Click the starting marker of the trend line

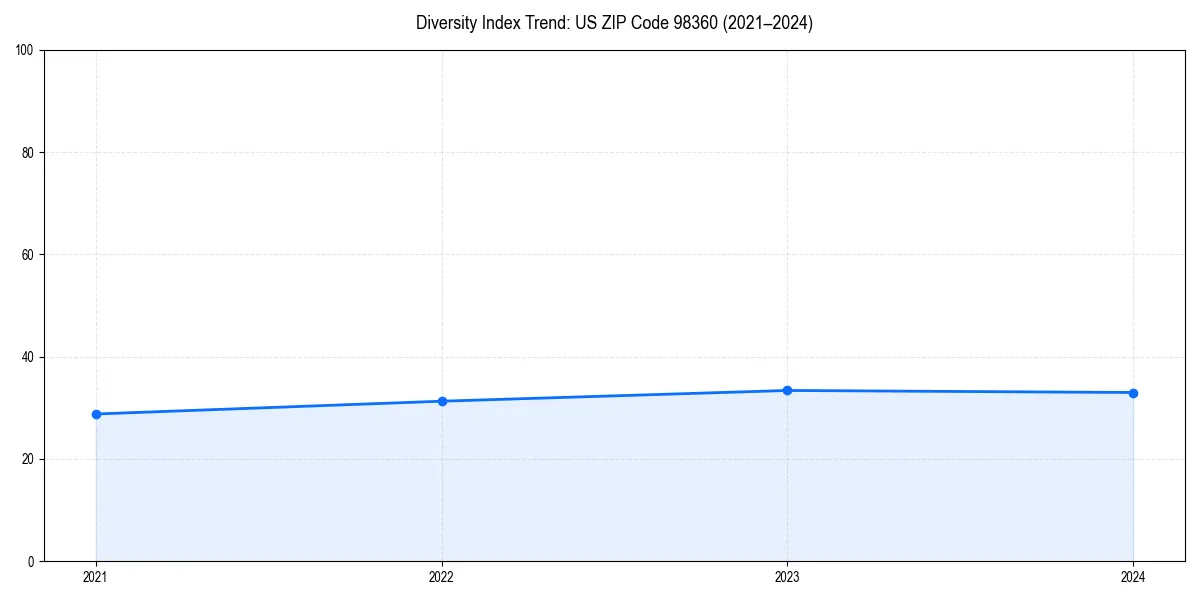coord(96,412)
